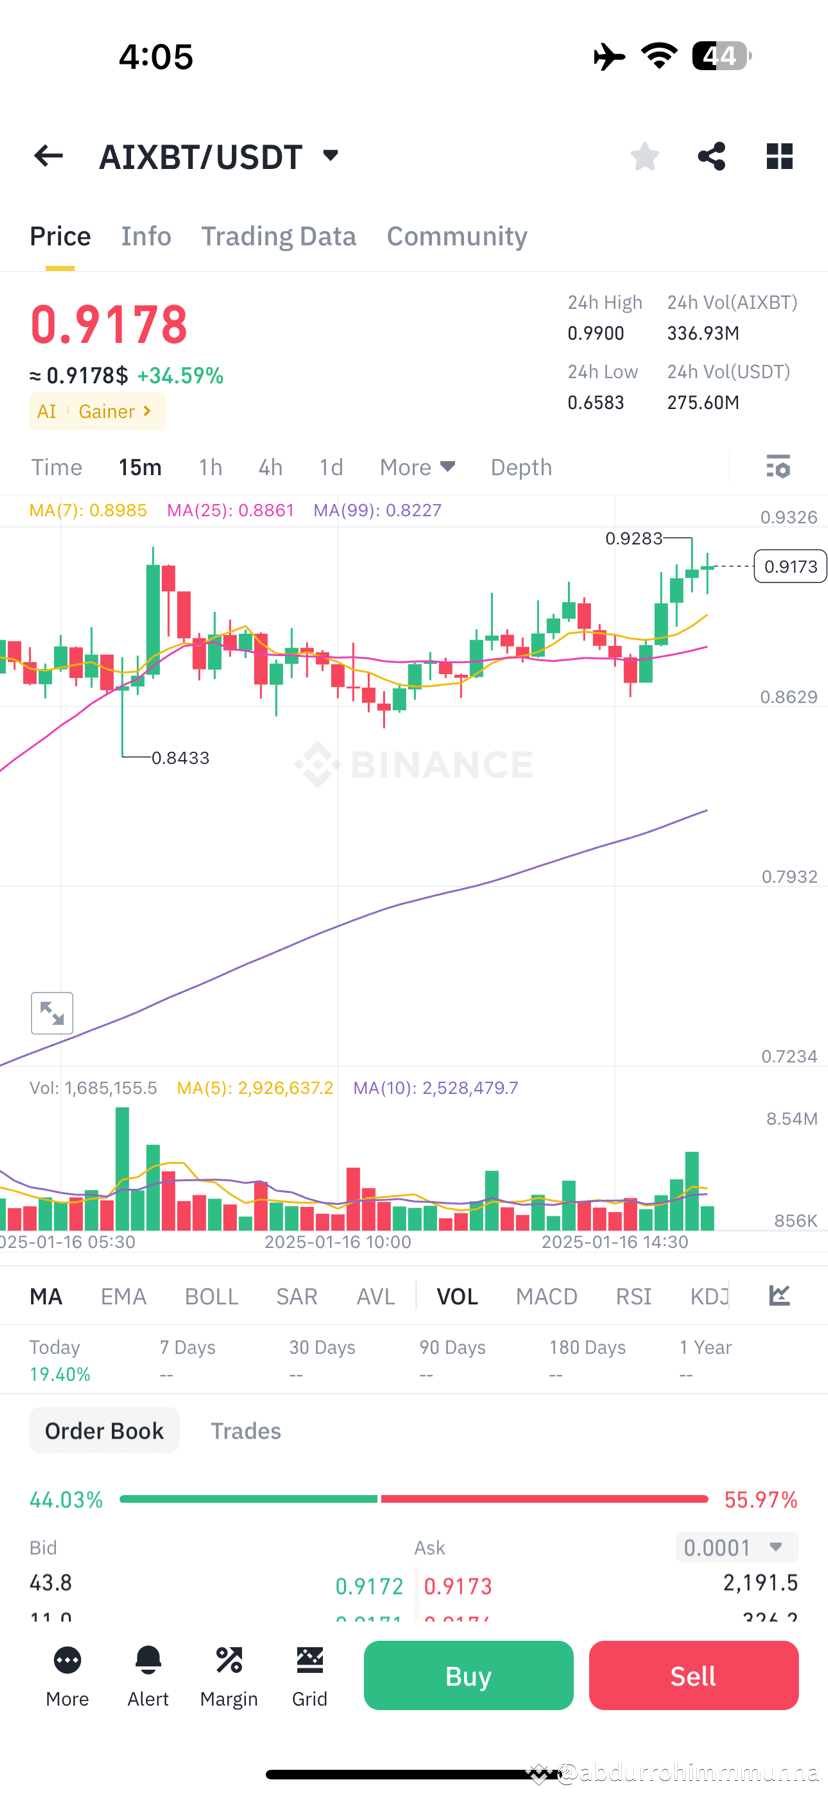Go back using the back arrow
The image size is (828, 1795).
pos(47,156)
